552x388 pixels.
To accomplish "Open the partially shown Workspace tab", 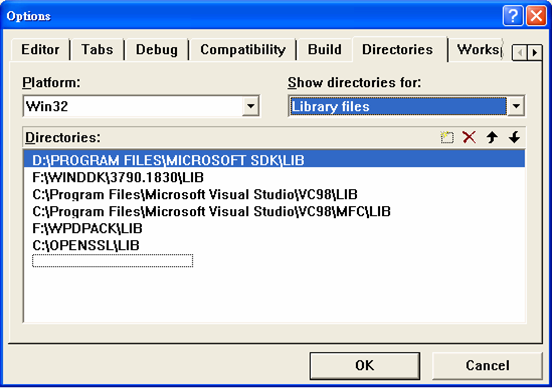I will (x=478, y=50).
